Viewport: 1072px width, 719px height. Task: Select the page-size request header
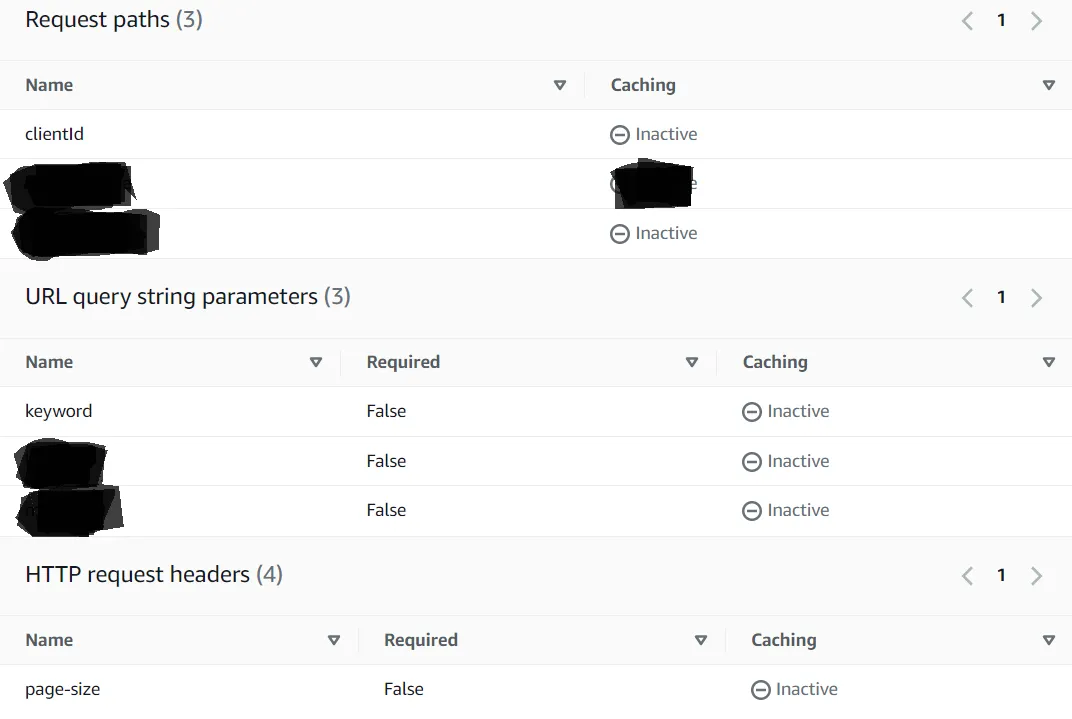(x=63, y=689)
